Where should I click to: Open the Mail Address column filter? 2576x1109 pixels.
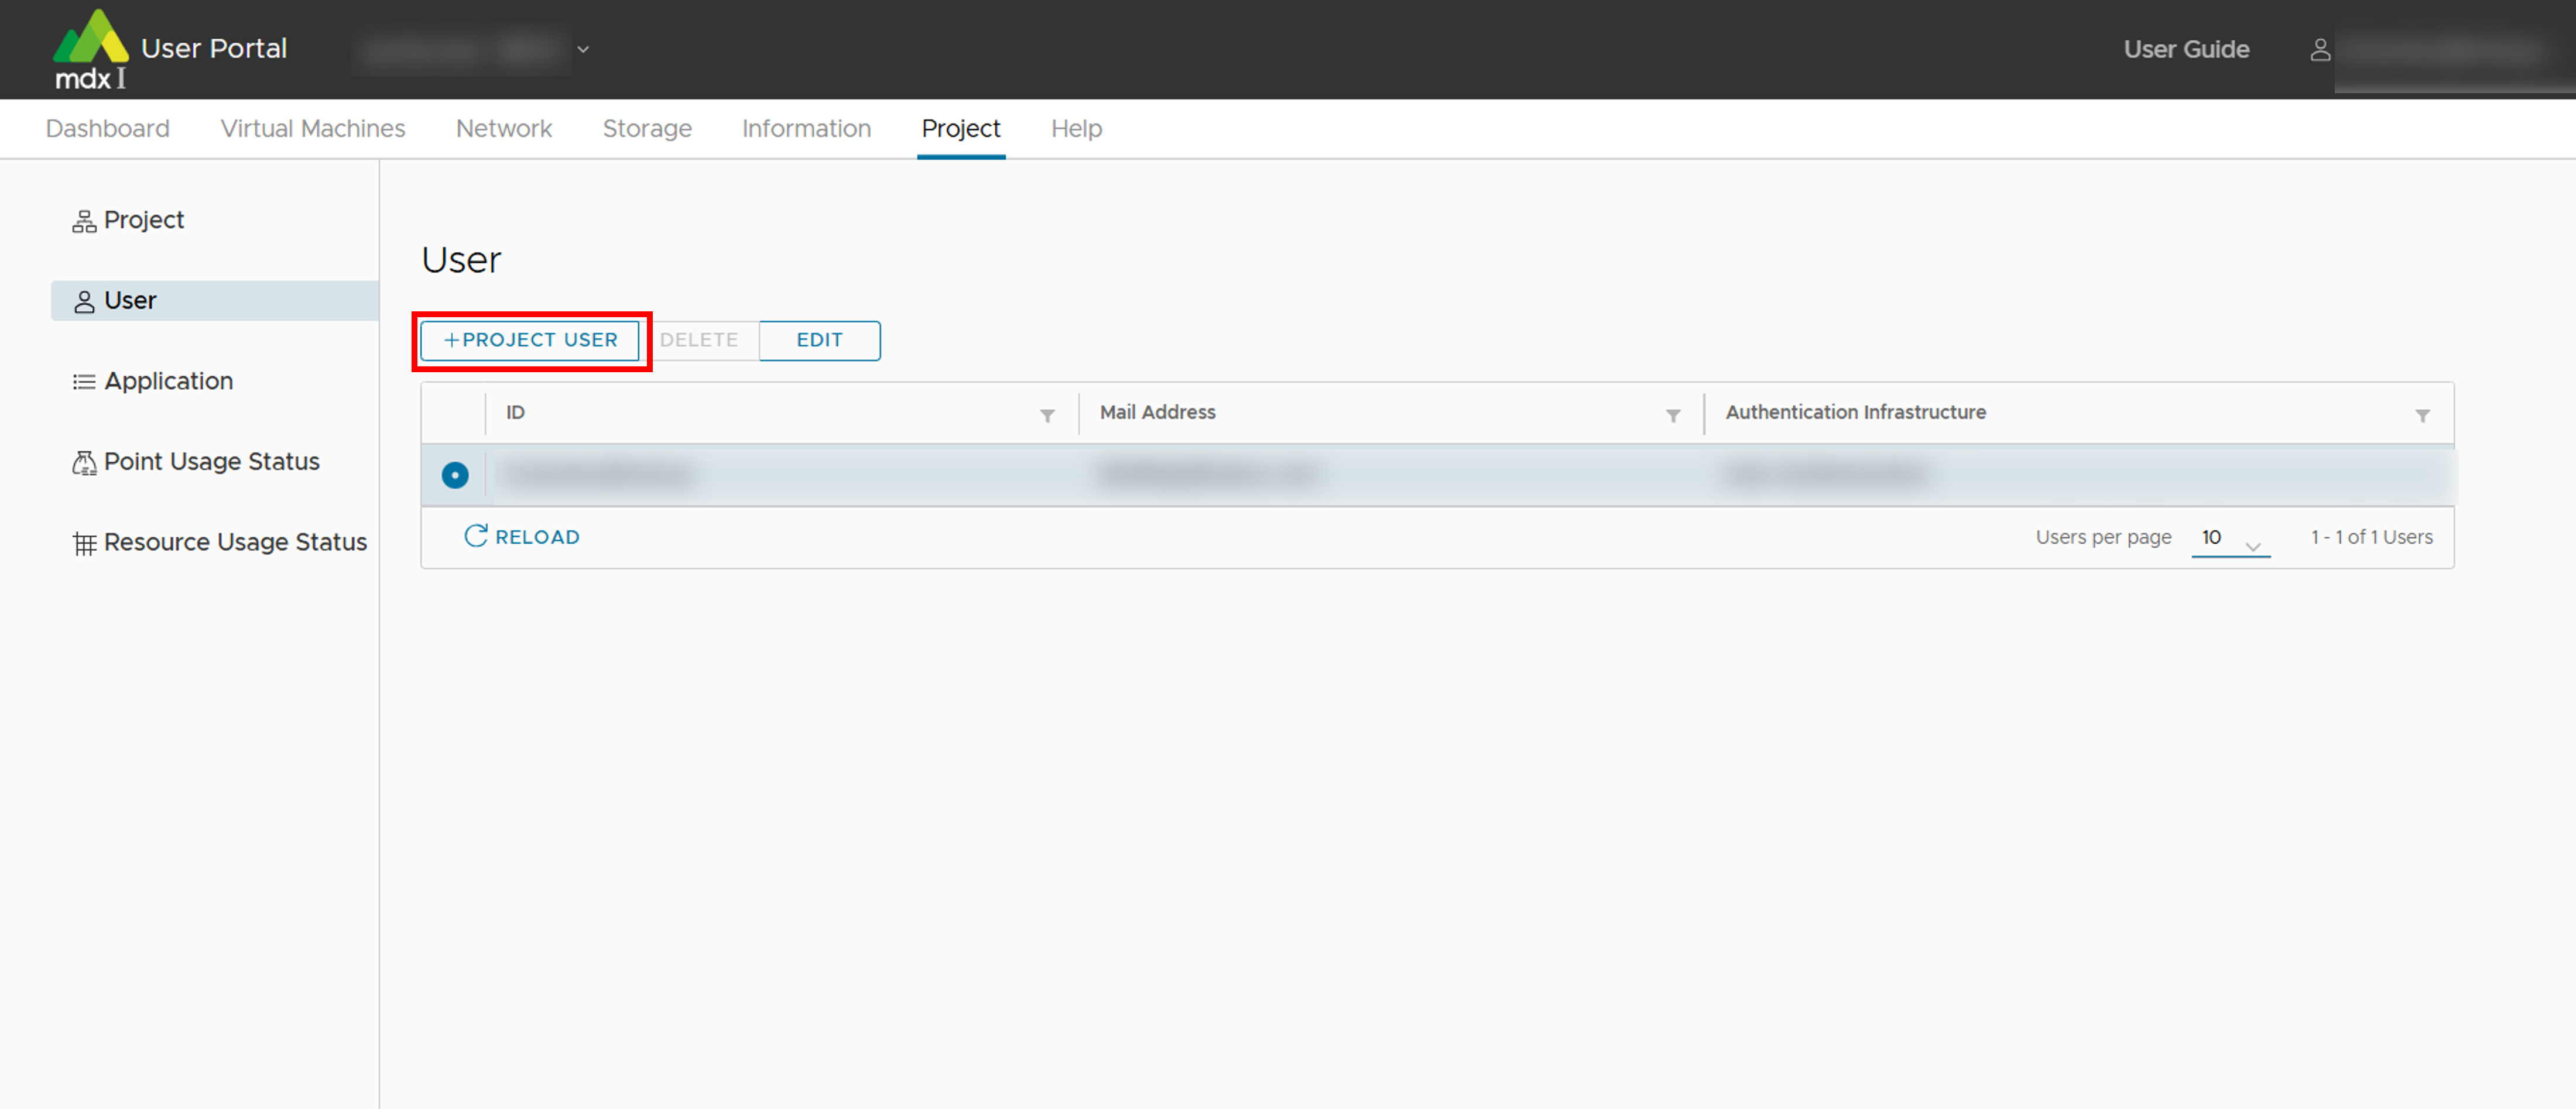pyautogui.click(x=1672, y=415)
